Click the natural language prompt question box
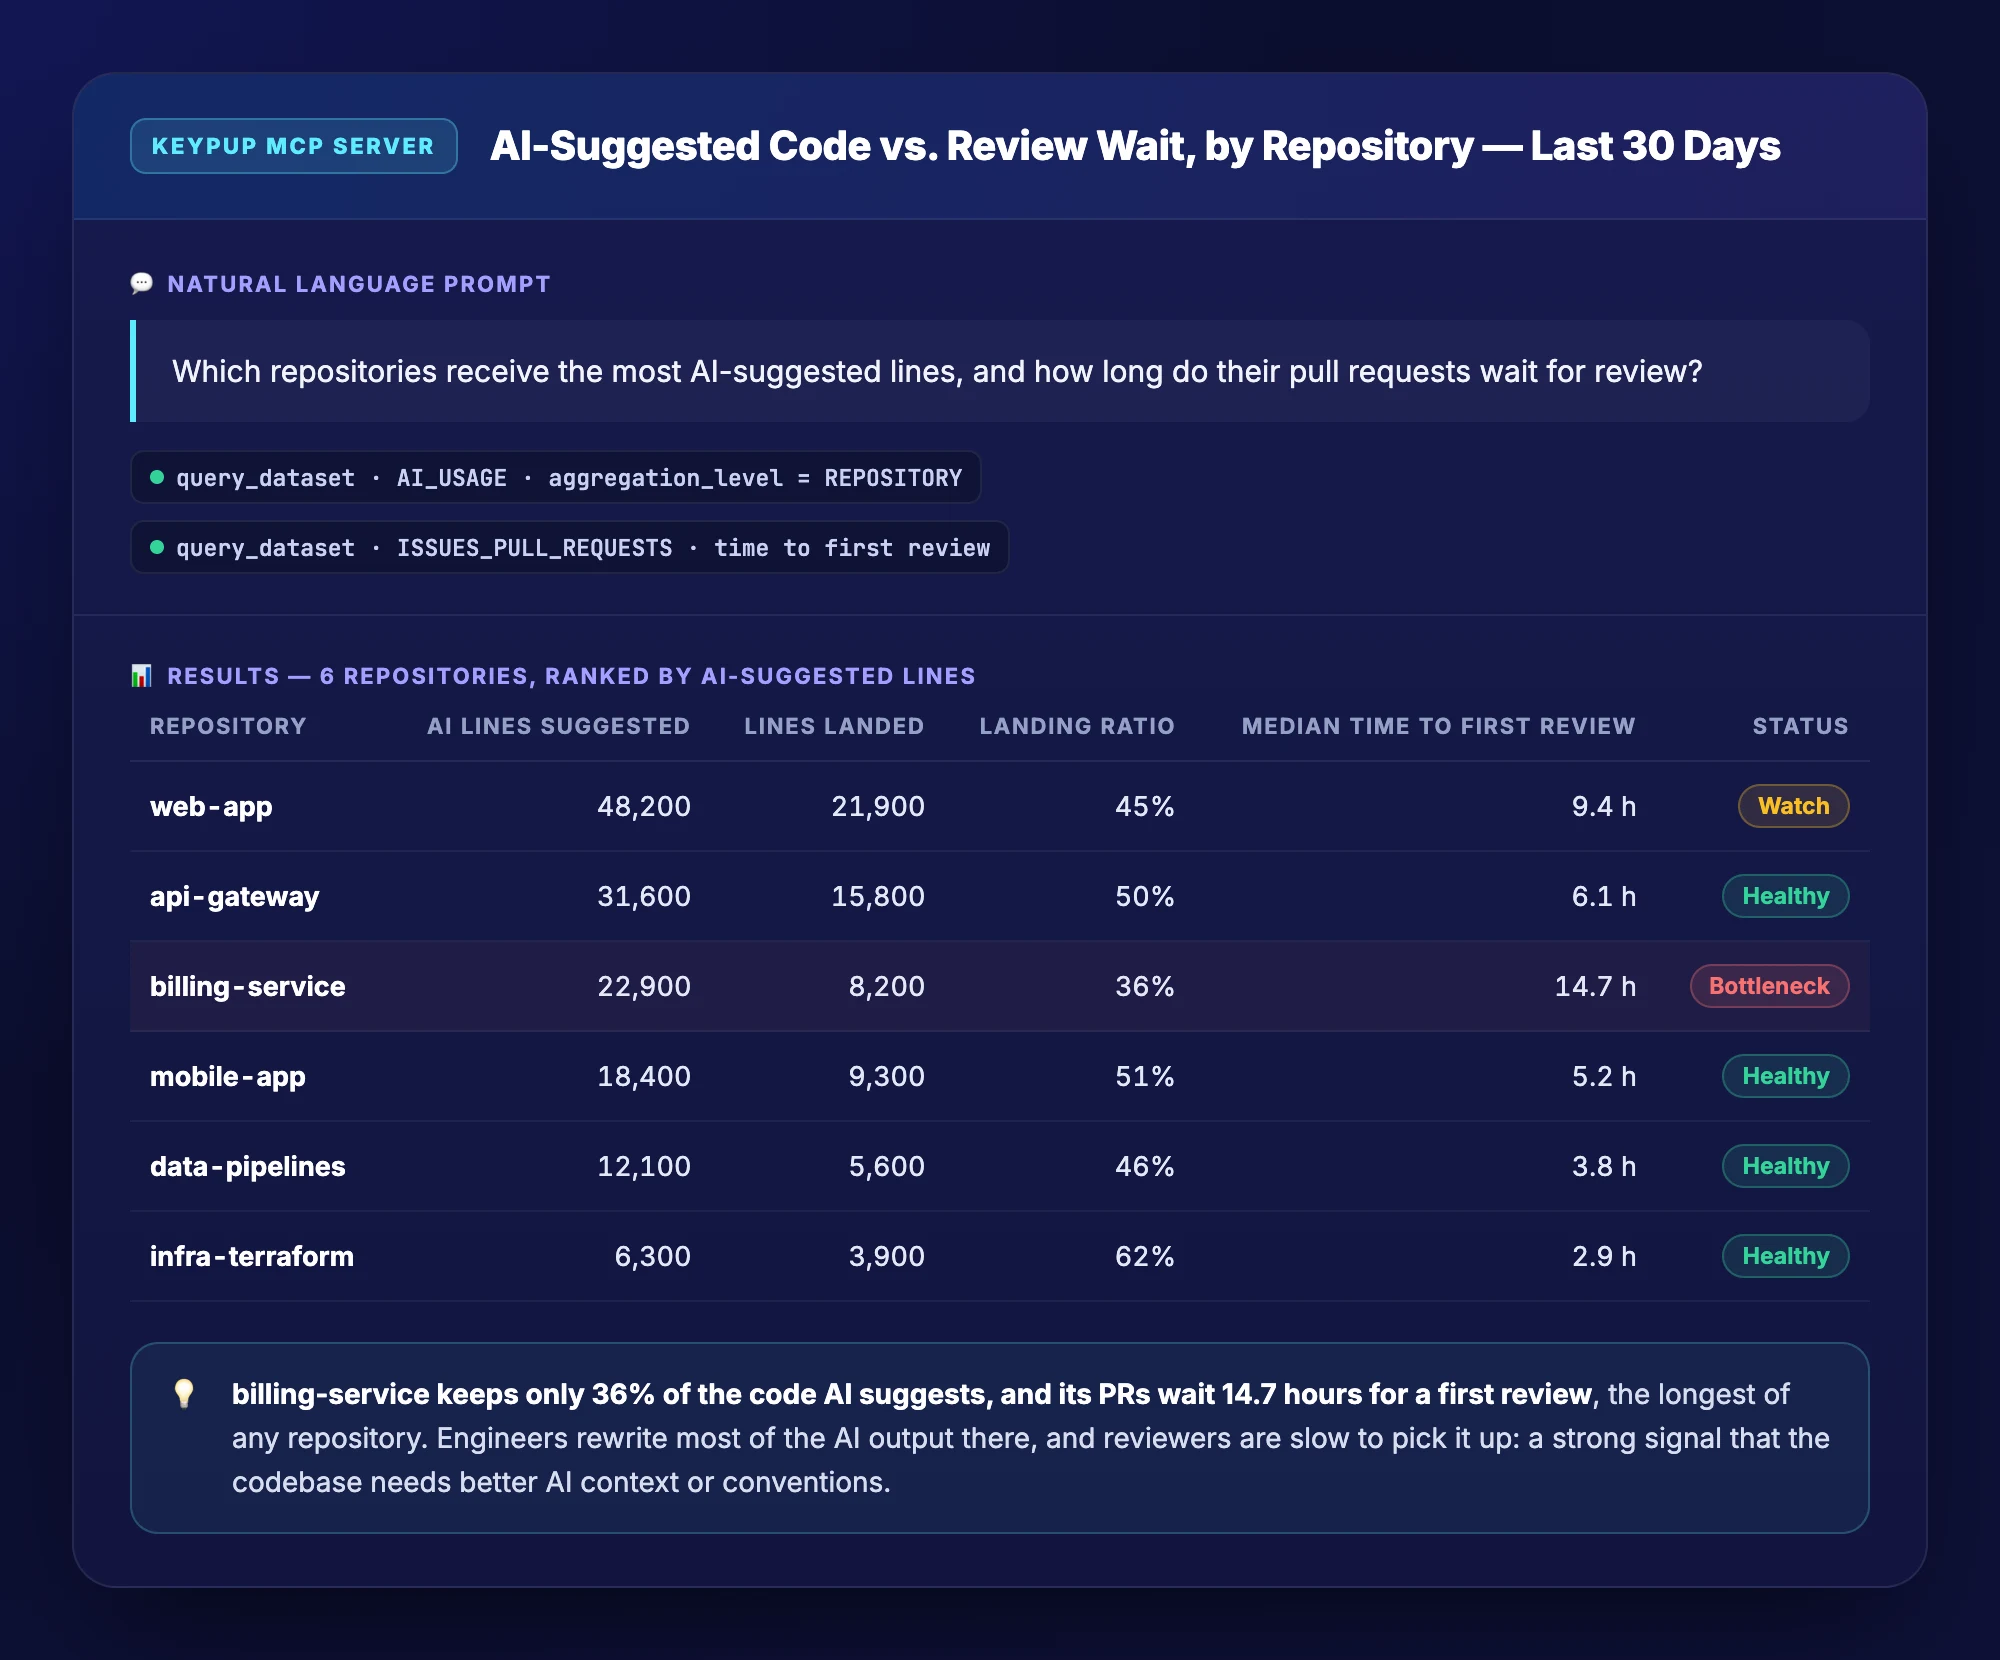Viewport: 2000px width, 1660px height. 1000,371
